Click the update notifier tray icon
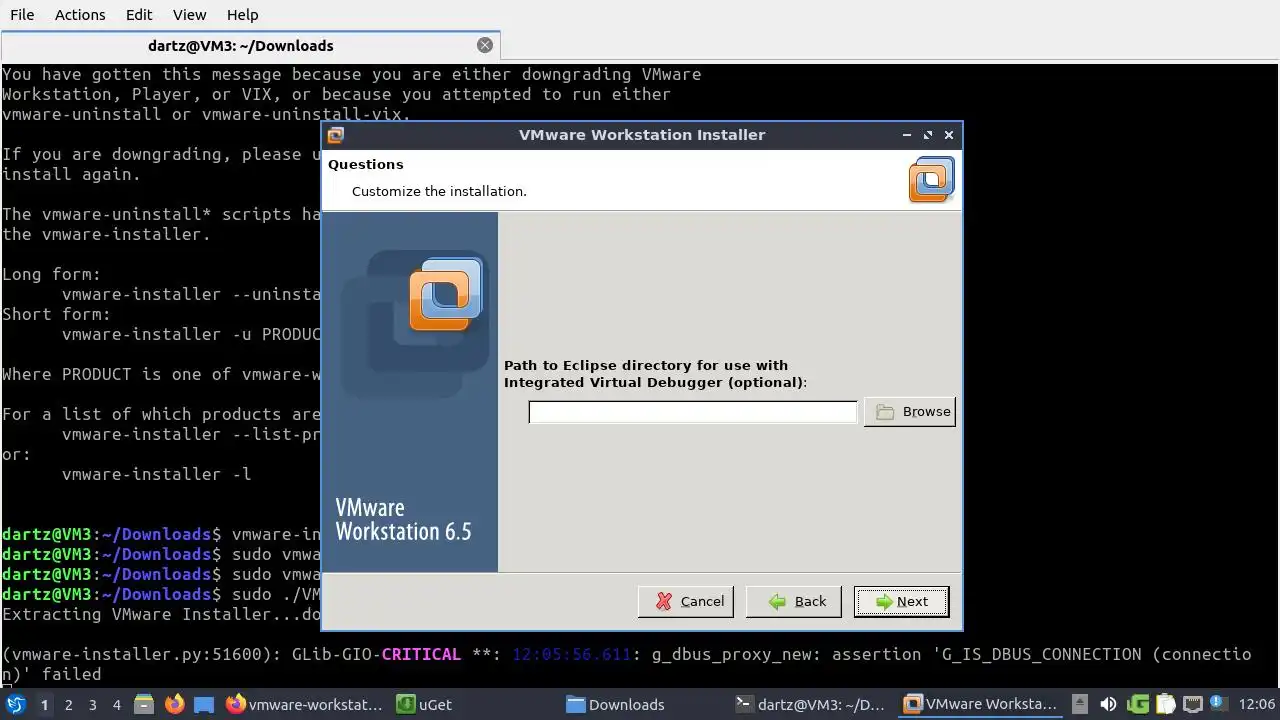The width and height of the screenshot is (1280, 720). tap(1220, 705)
